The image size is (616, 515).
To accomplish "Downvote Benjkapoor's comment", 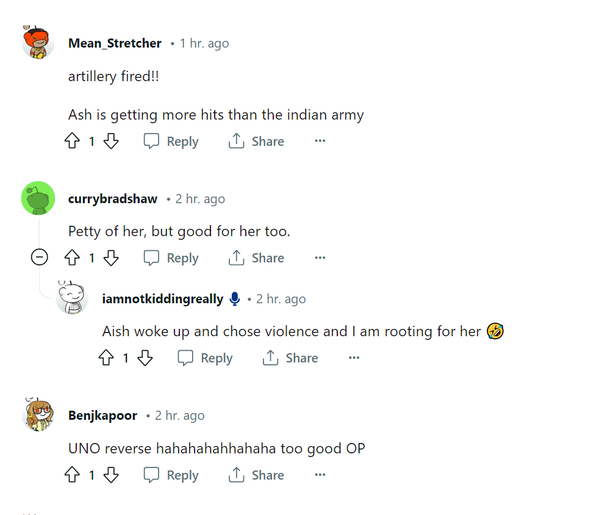I will [x=111, y=475].
